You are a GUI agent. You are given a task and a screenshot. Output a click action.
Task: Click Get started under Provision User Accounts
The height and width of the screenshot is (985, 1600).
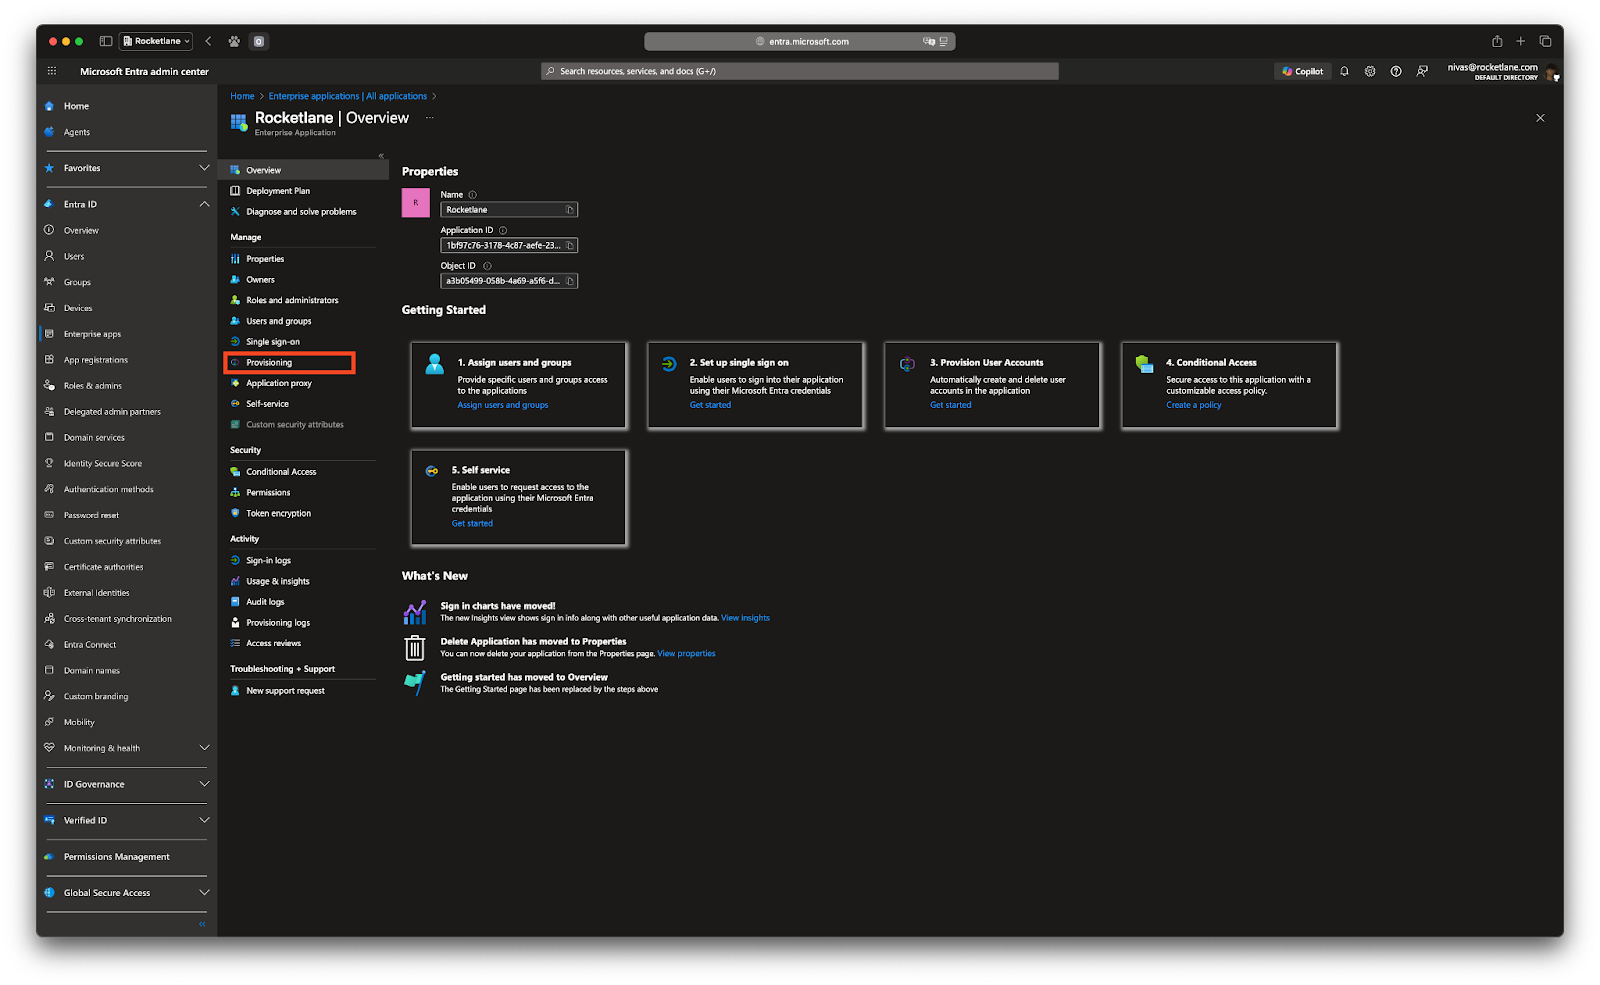950,405
